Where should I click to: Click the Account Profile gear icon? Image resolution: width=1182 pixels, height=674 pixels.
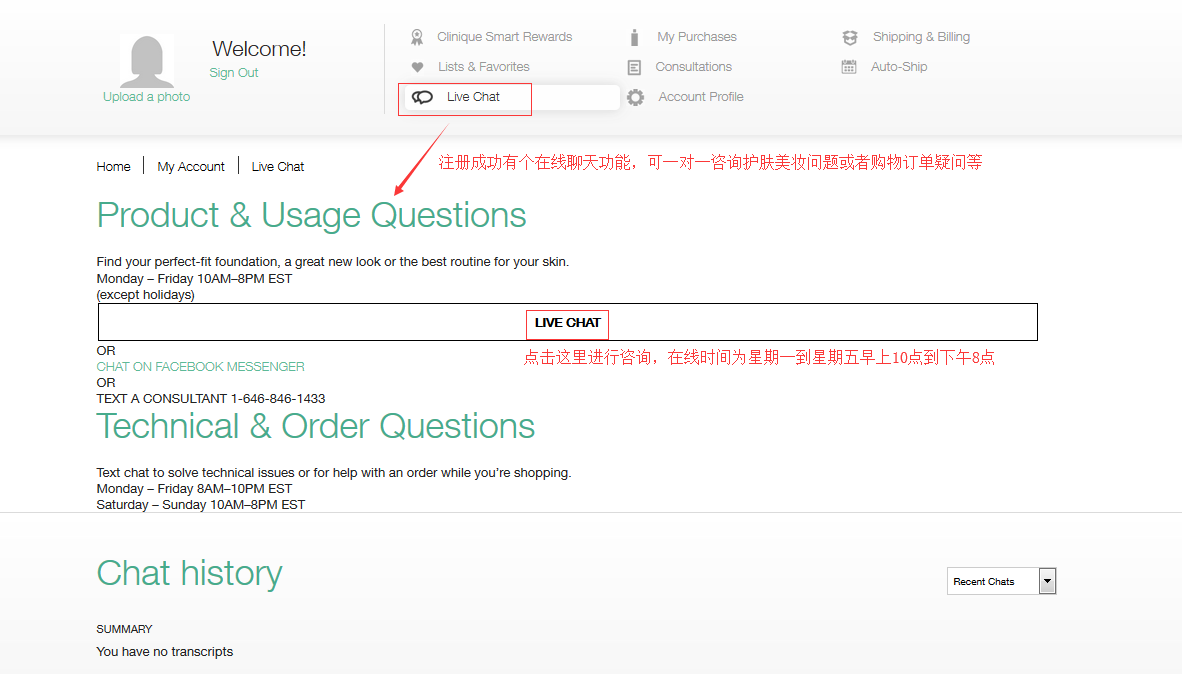pos(635,97)
